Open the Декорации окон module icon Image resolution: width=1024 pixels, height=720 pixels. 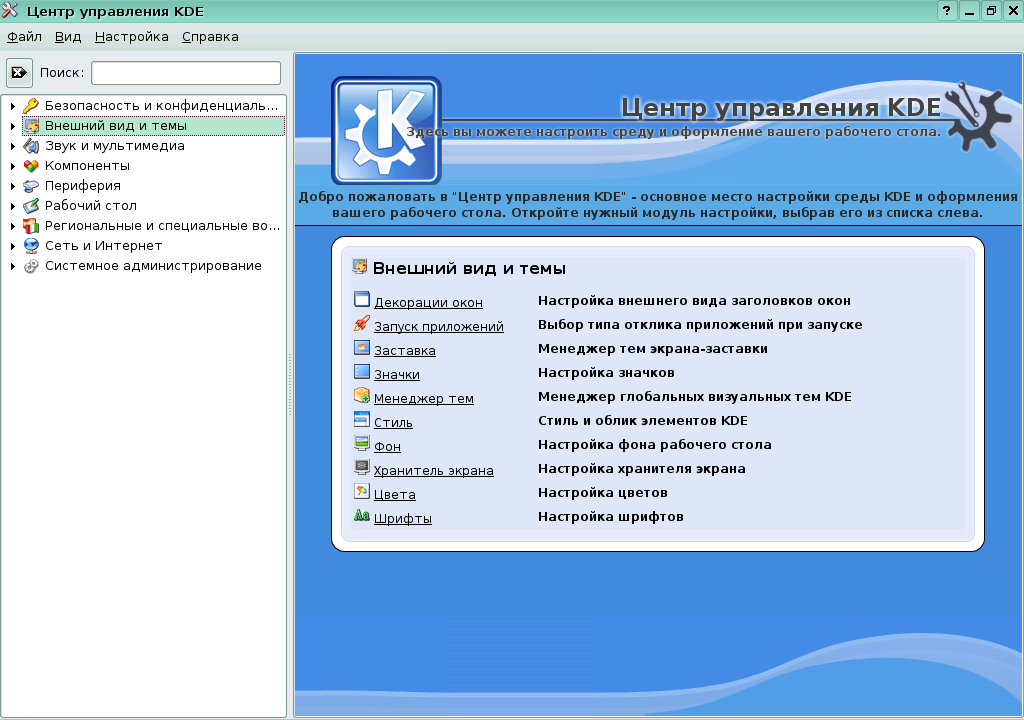[x=360, y=298]
